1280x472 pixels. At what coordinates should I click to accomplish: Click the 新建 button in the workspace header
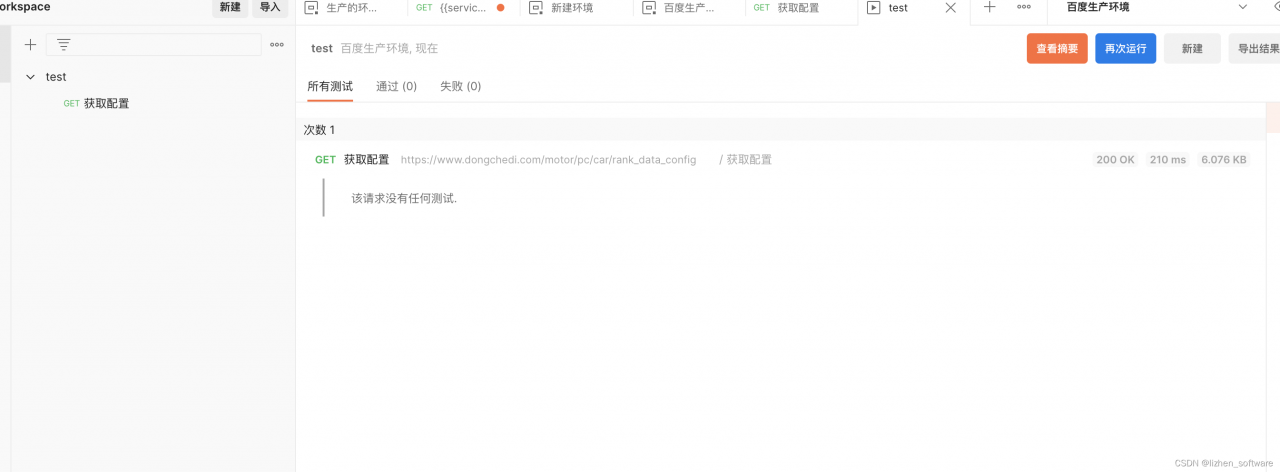230,7
